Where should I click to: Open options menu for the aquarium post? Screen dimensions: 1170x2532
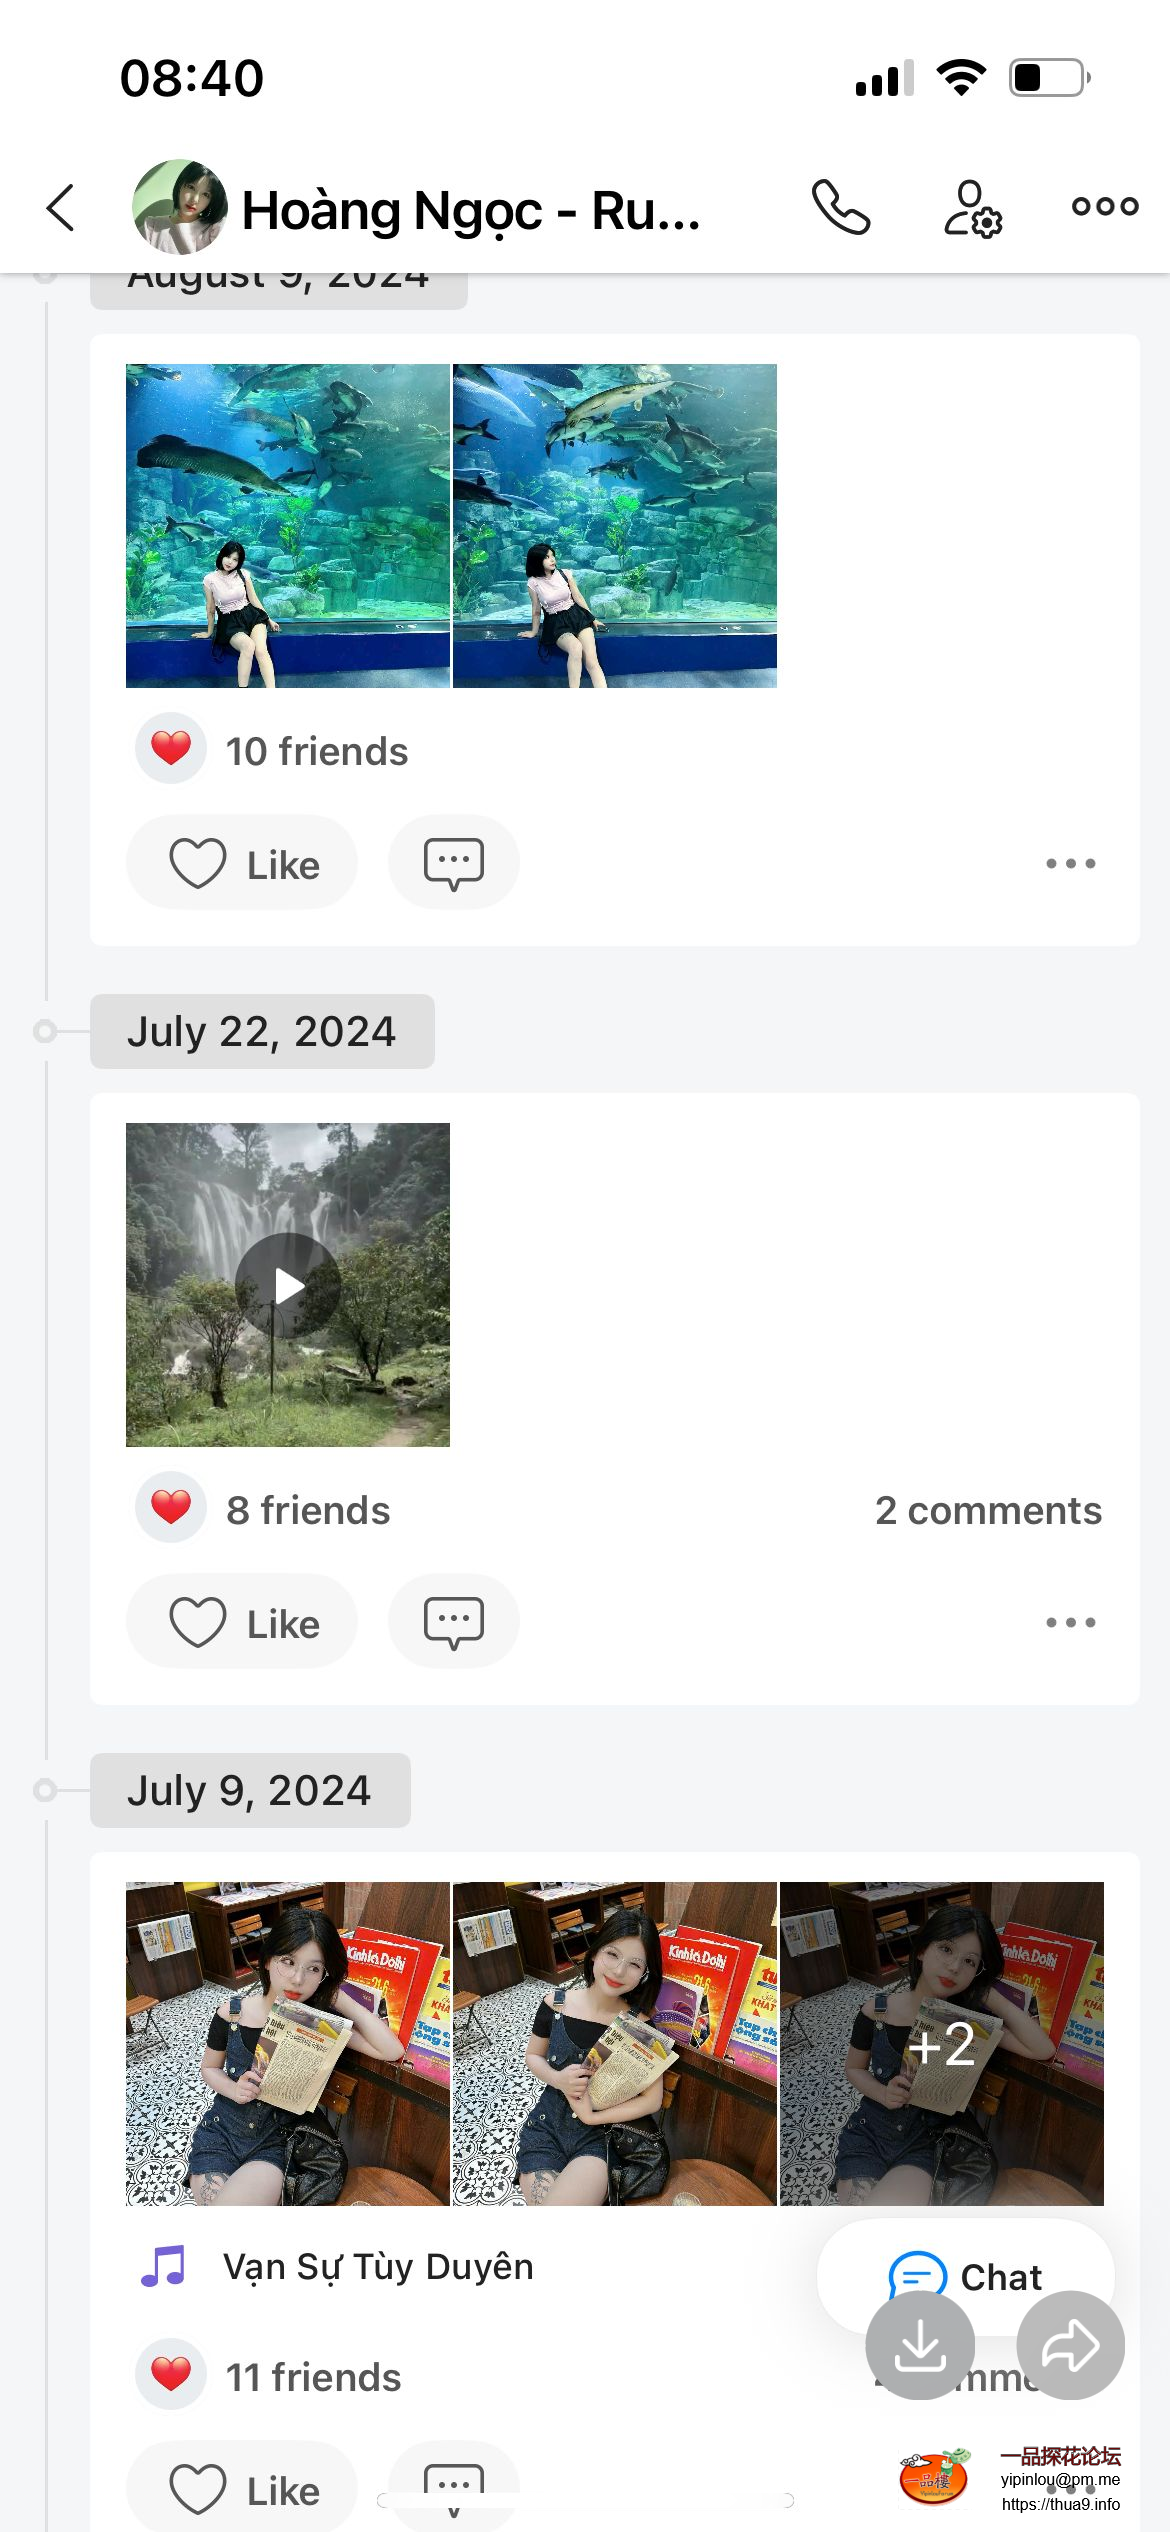pos(1070,863)
